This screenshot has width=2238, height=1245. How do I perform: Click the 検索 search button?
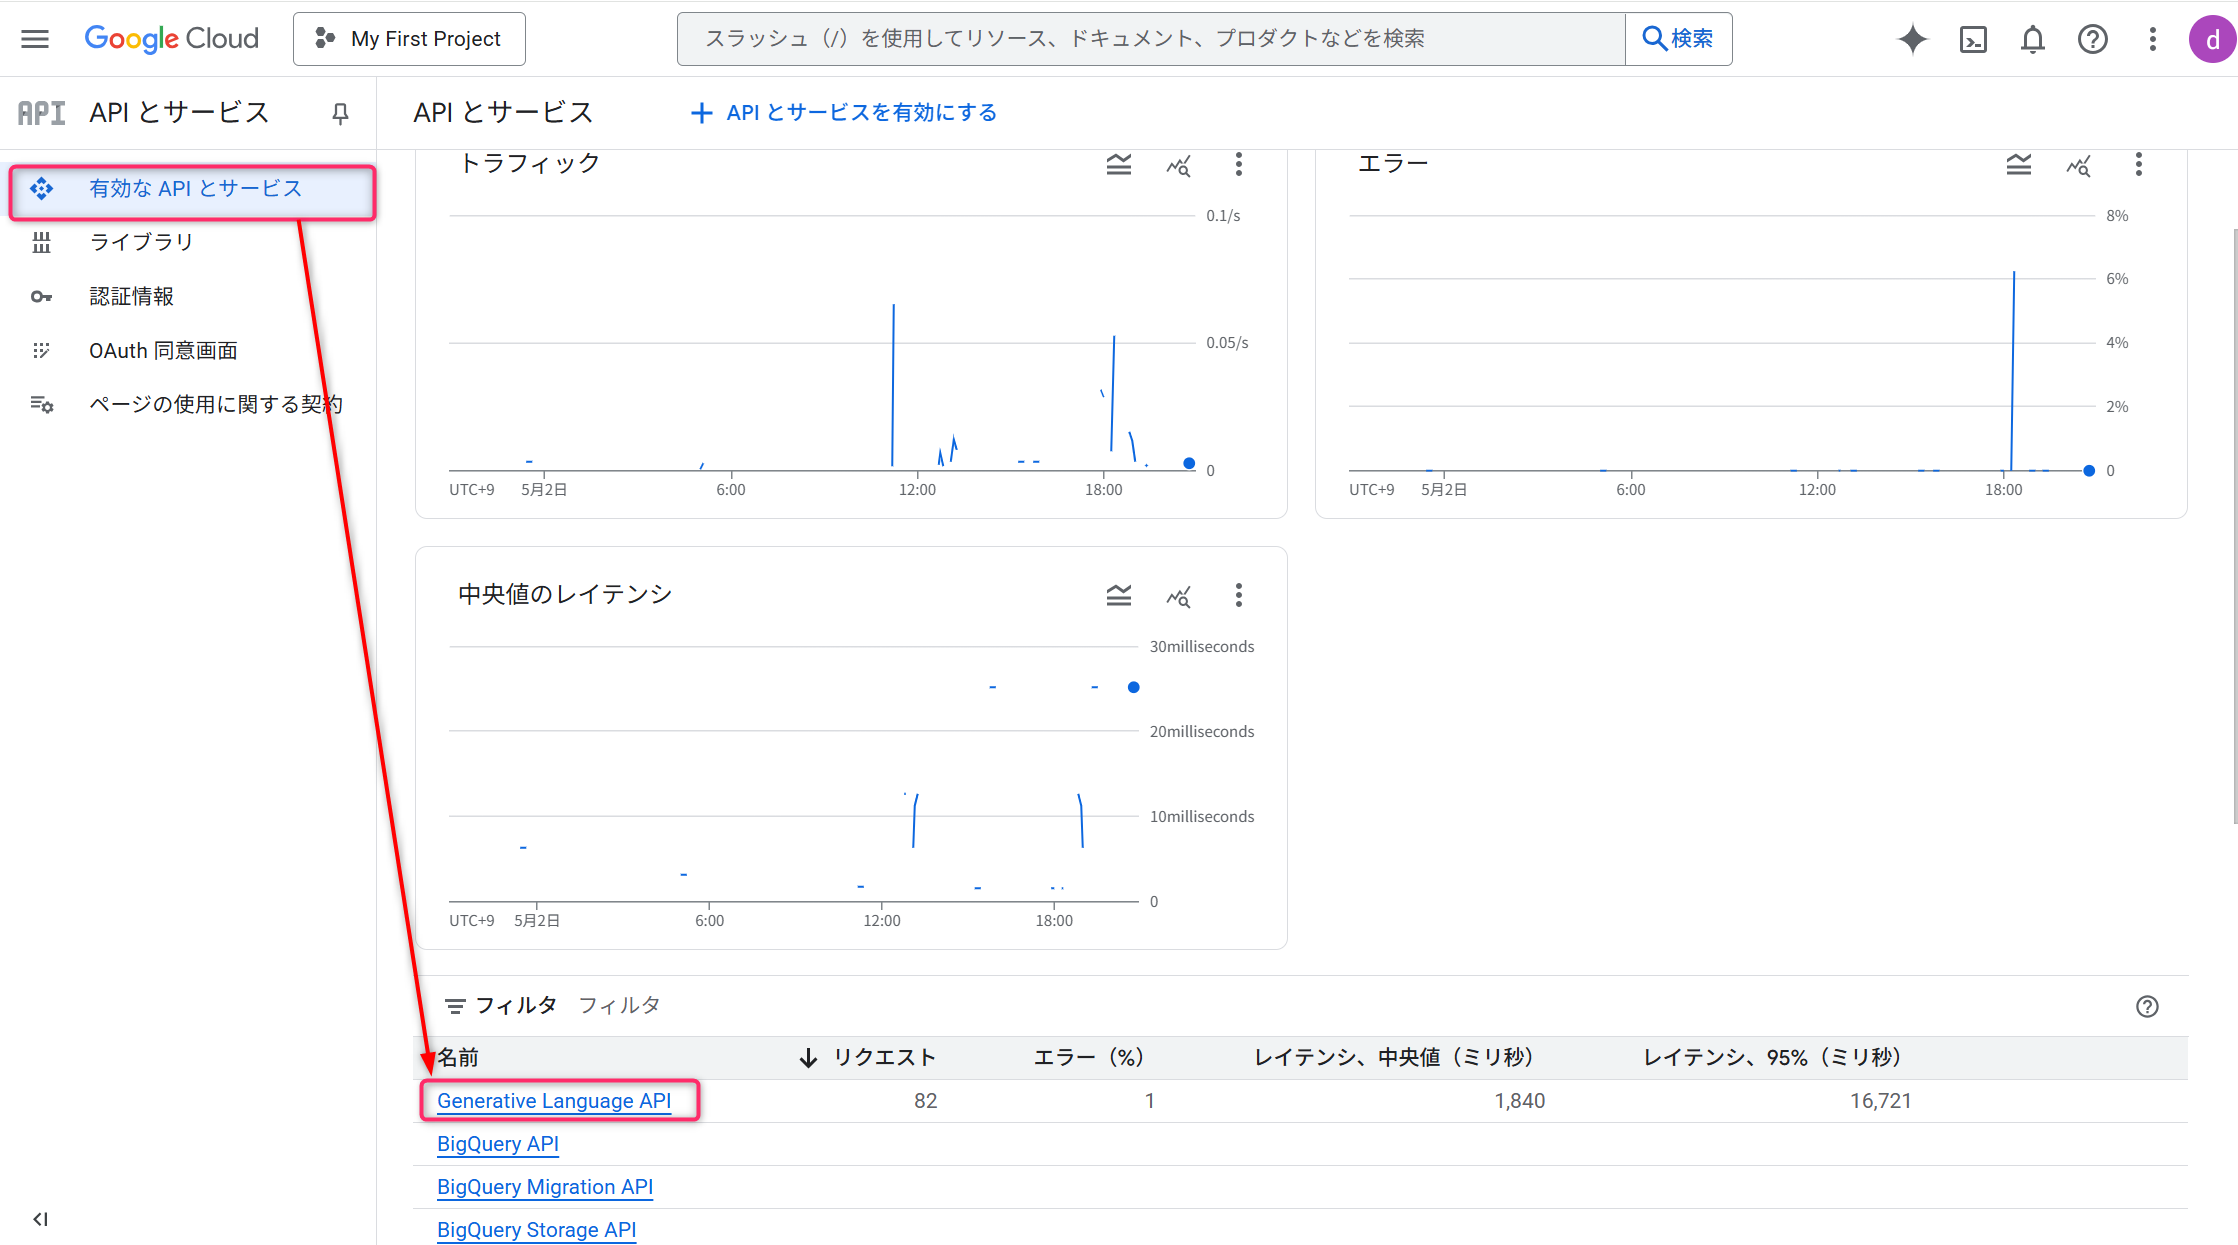[x=1679, y=39]
